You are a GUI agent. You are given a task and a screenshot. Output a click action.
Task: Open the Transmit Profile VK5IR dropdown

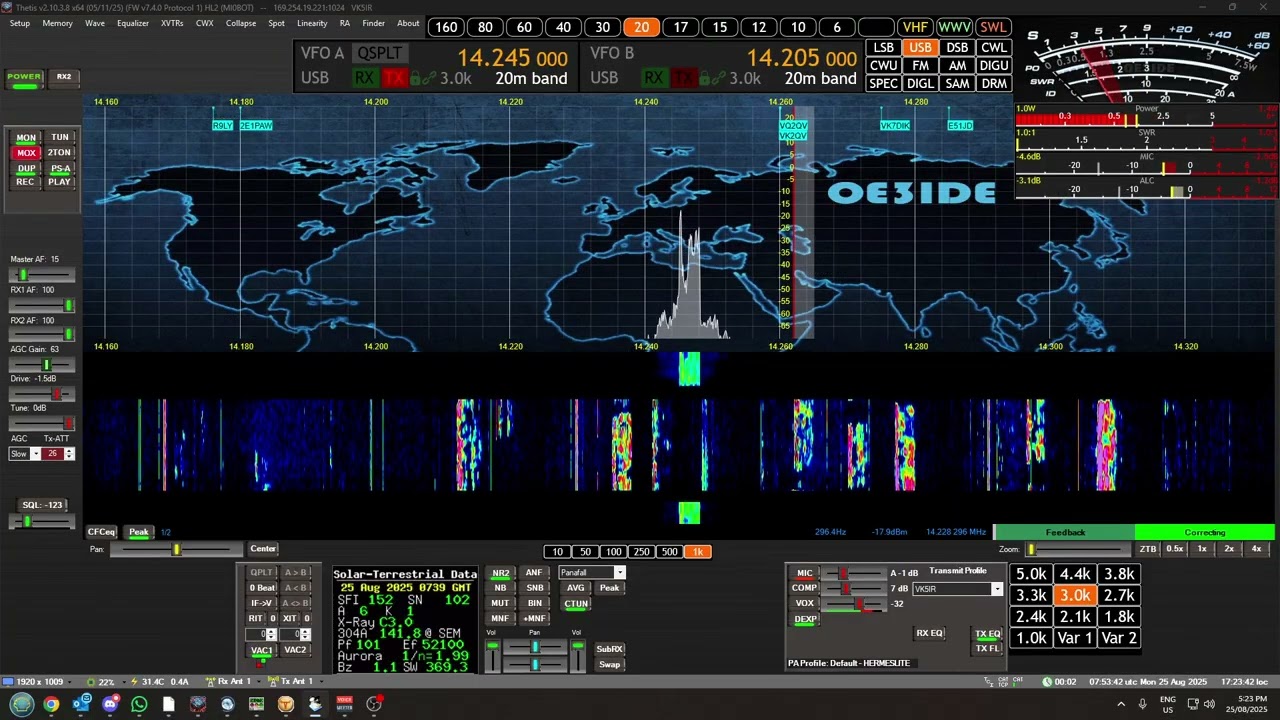click(996, 589)
